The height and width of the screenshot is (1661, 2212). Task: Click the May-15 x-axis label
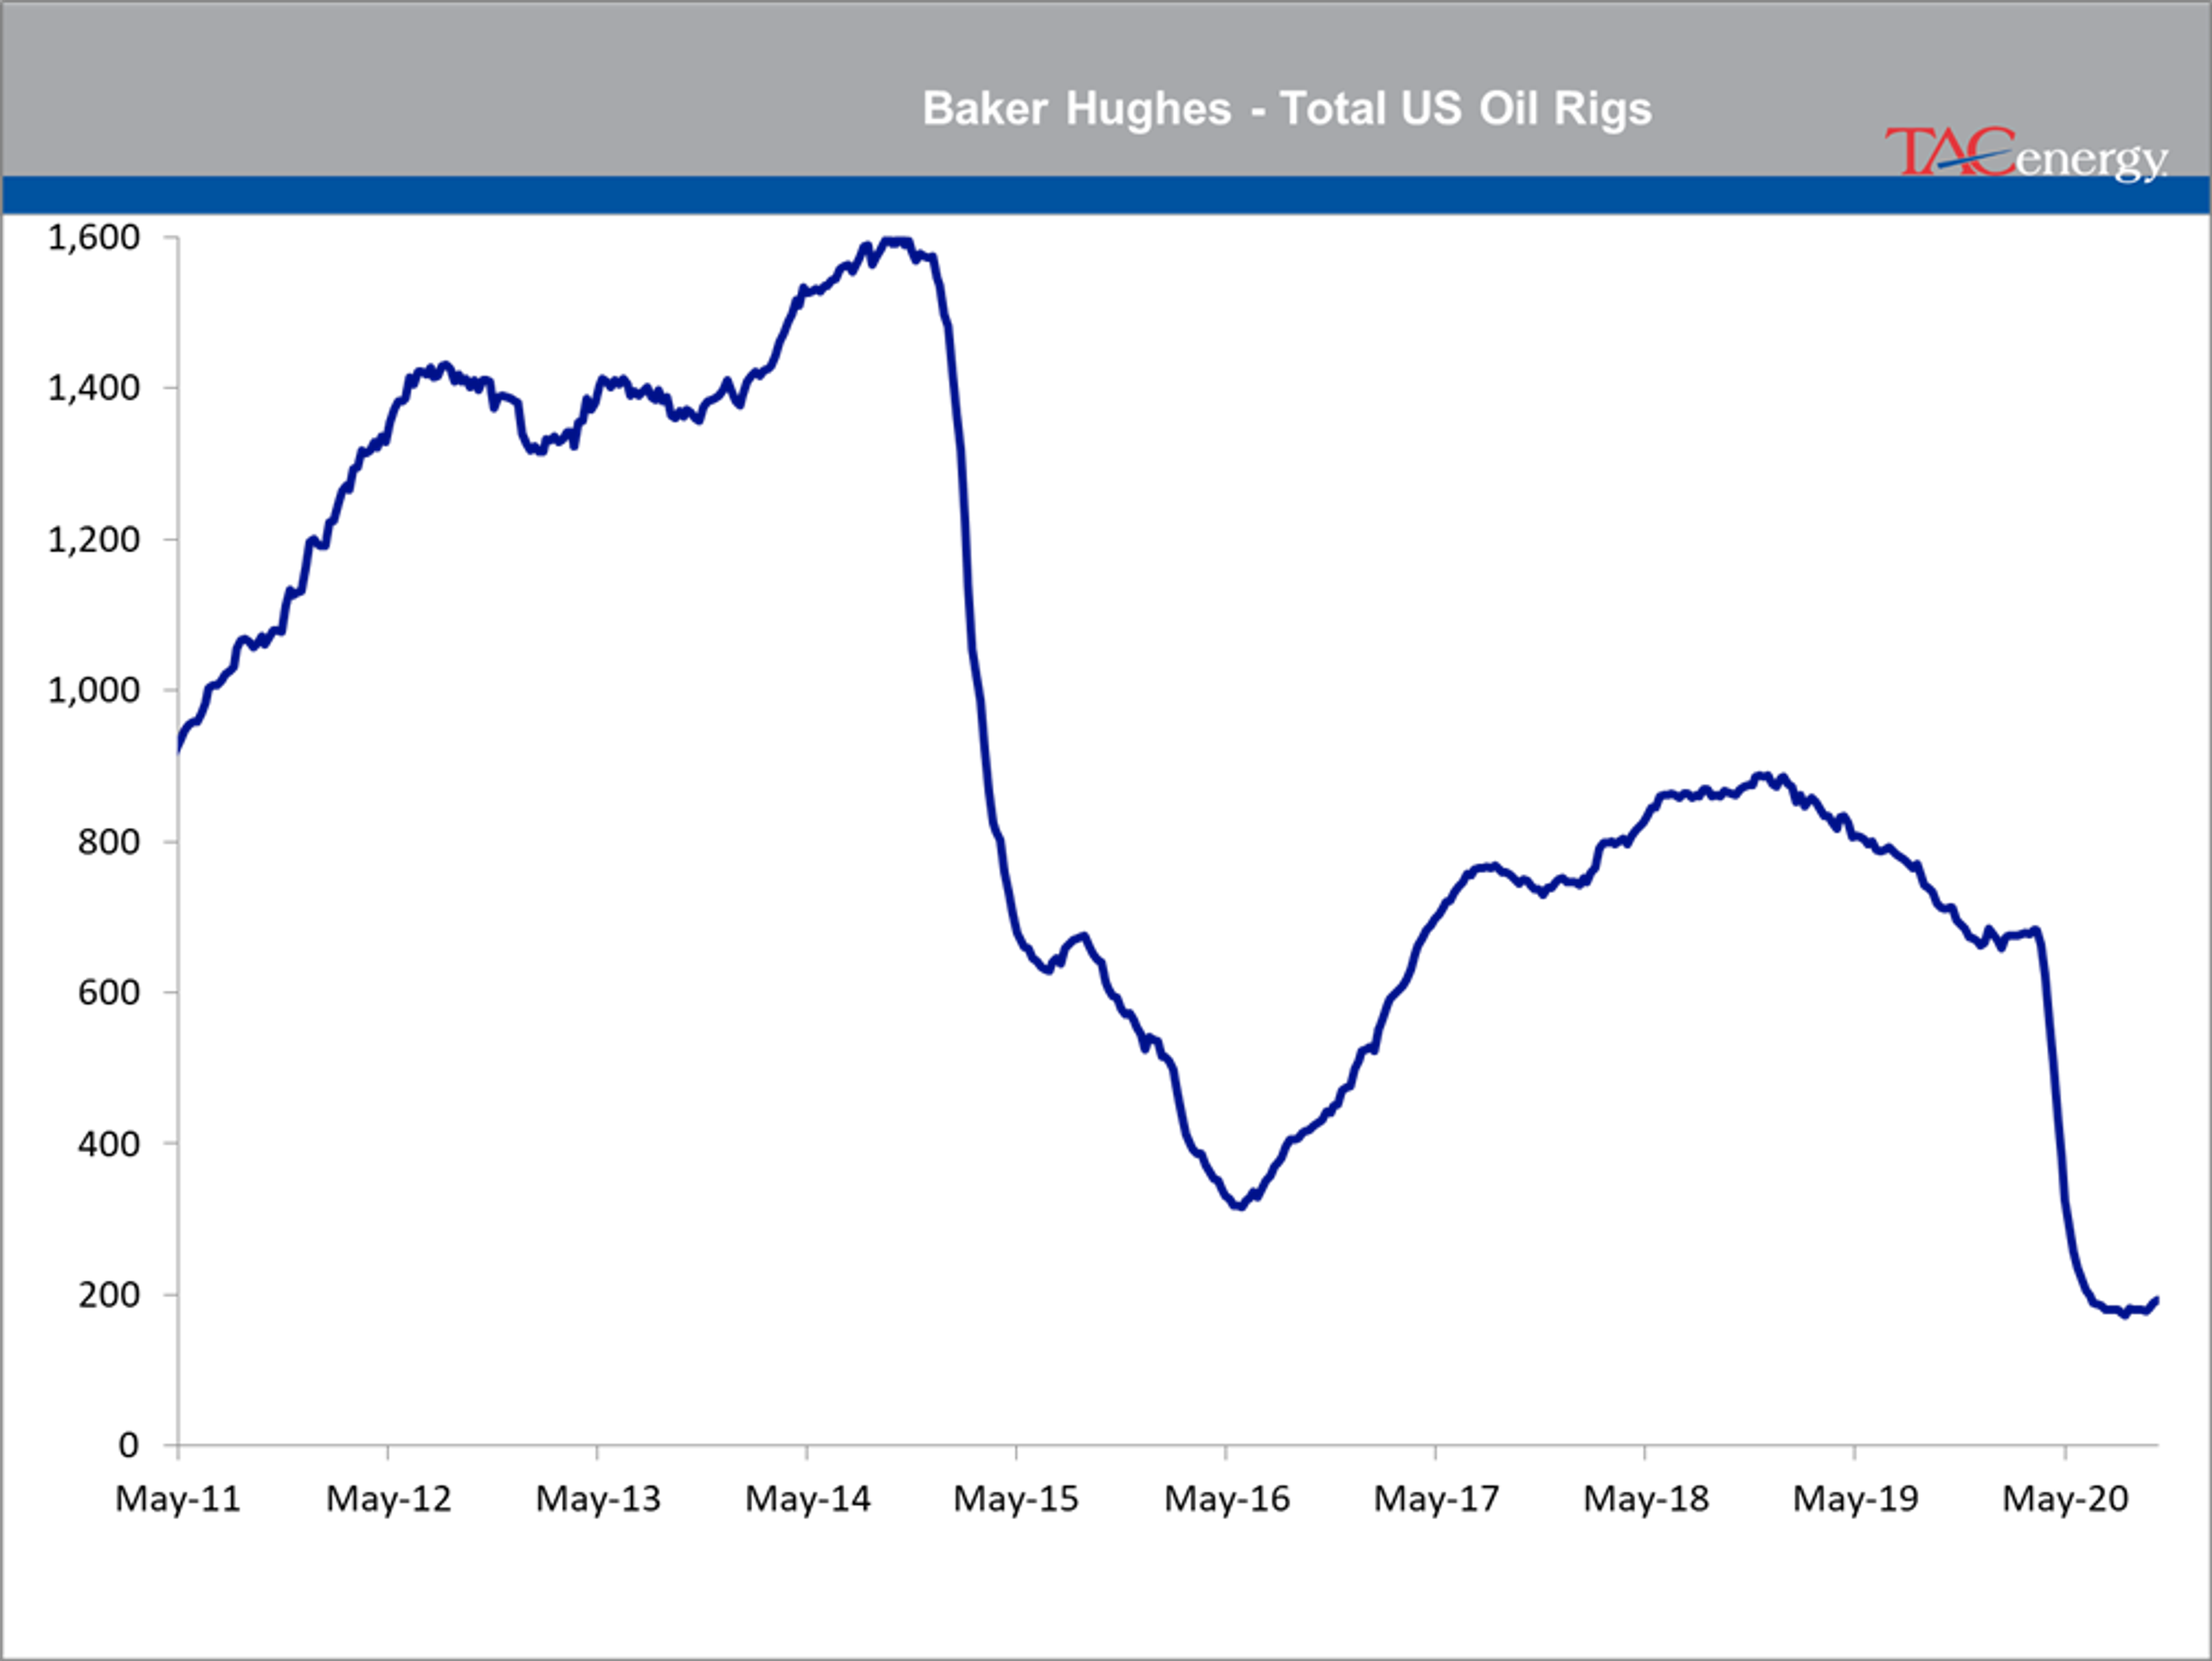[x=1016, y=1499]
